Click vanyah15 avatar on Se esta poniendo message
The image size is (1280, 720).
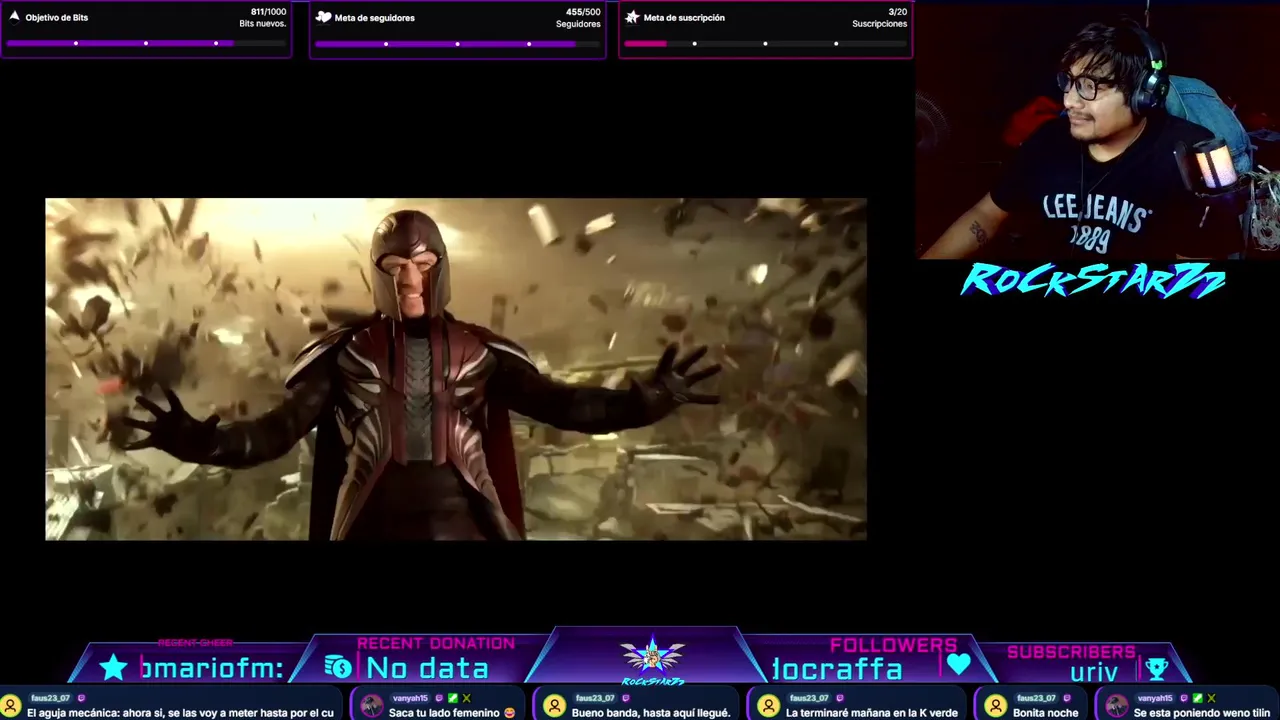pos(1117,706)
